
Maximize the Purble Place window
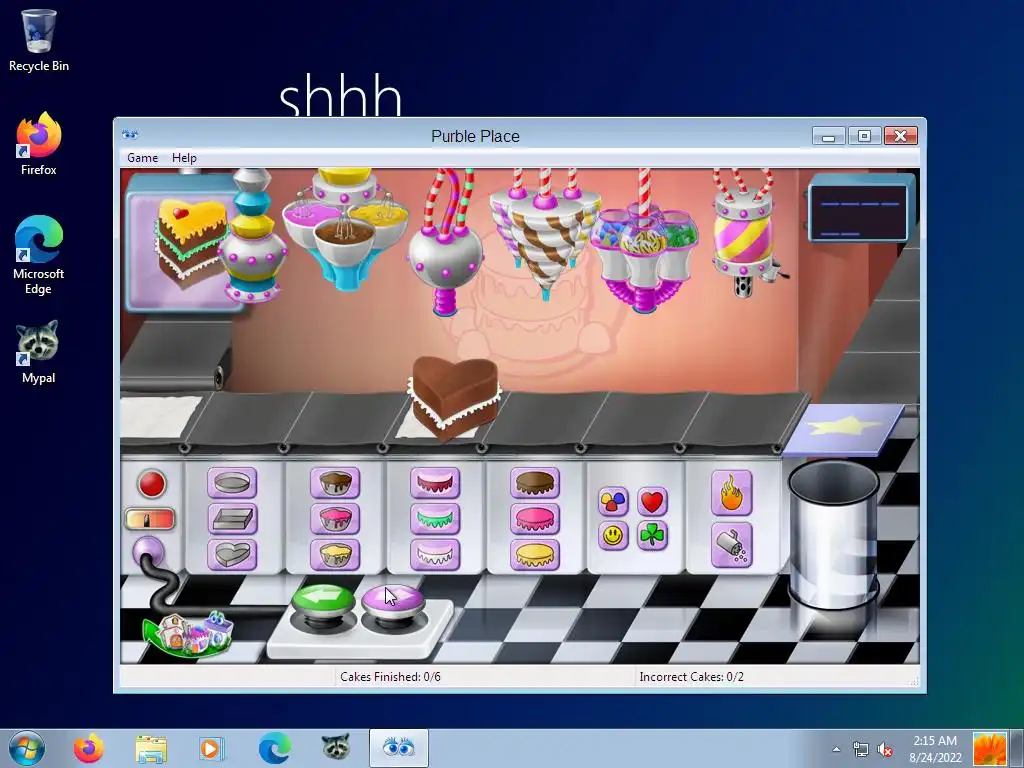point(864,136)
